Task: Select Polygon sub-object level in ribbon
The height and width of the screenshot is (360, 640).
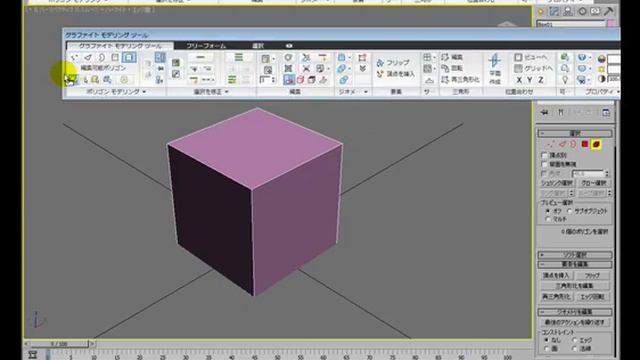Action: [115, 58]
